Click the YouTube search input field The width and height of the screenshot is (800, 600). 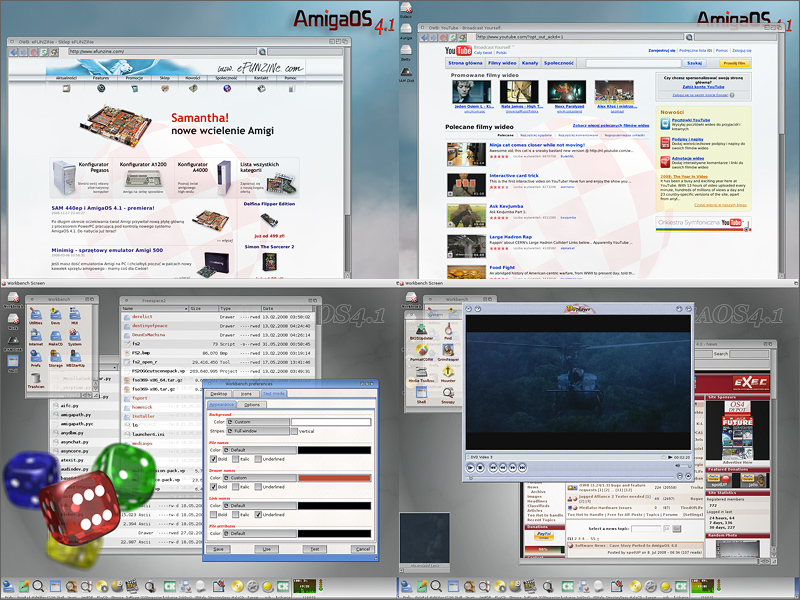point(633,63)
